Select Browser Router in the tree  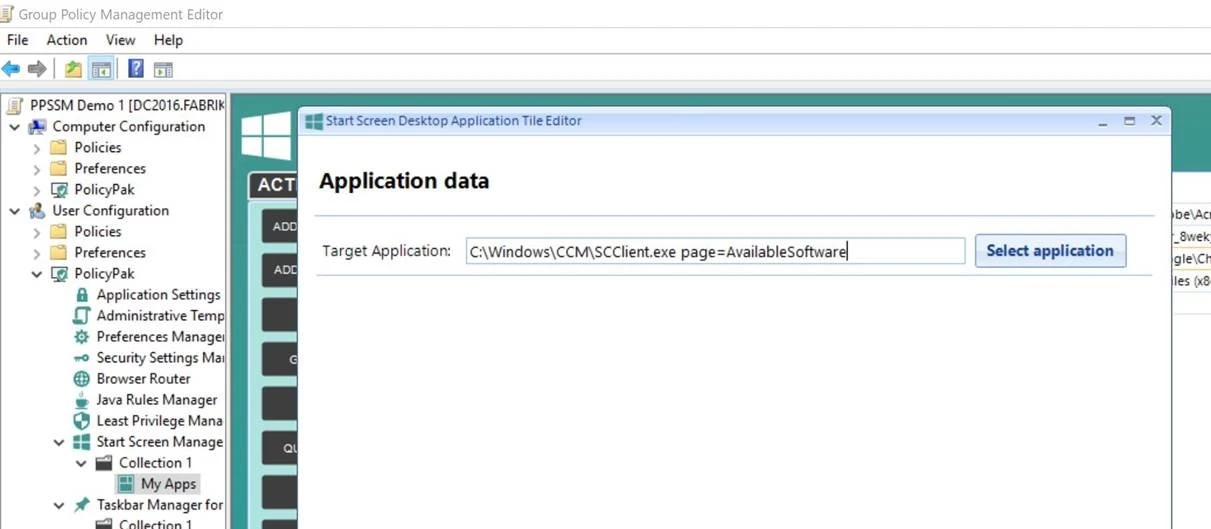pyautogui.click(x=143, y=379)
